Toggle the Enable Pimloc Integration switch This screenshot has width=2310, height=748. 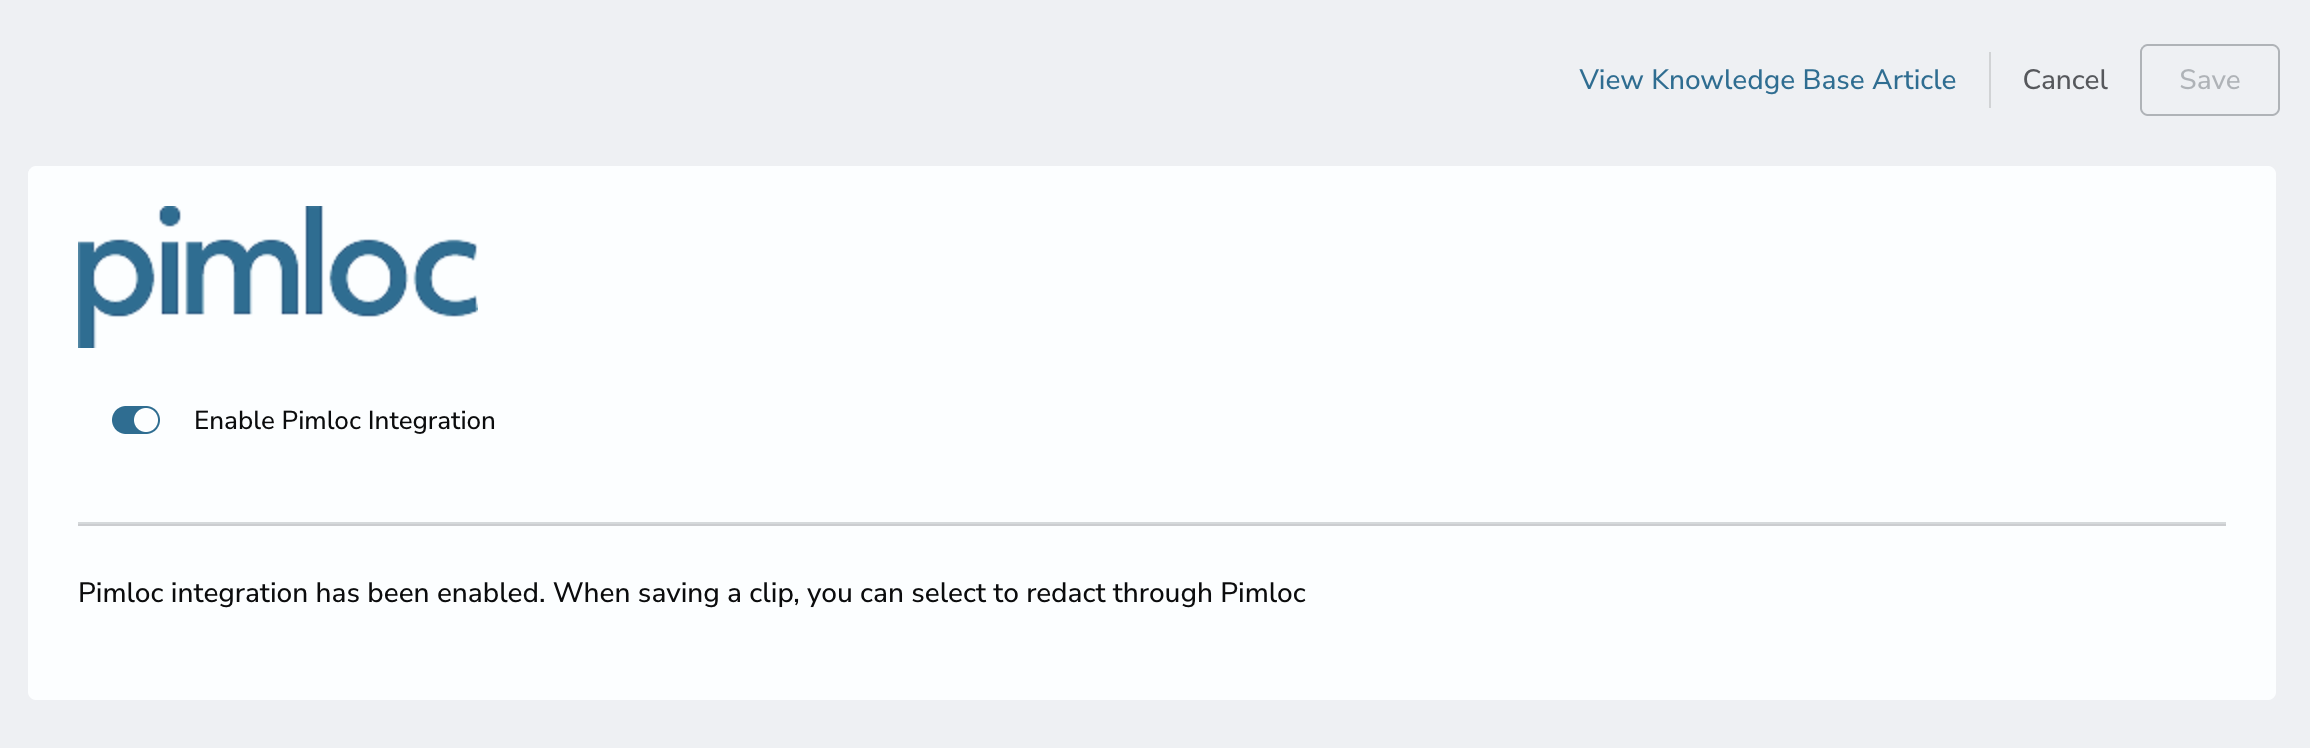click(x=136, y=420)
